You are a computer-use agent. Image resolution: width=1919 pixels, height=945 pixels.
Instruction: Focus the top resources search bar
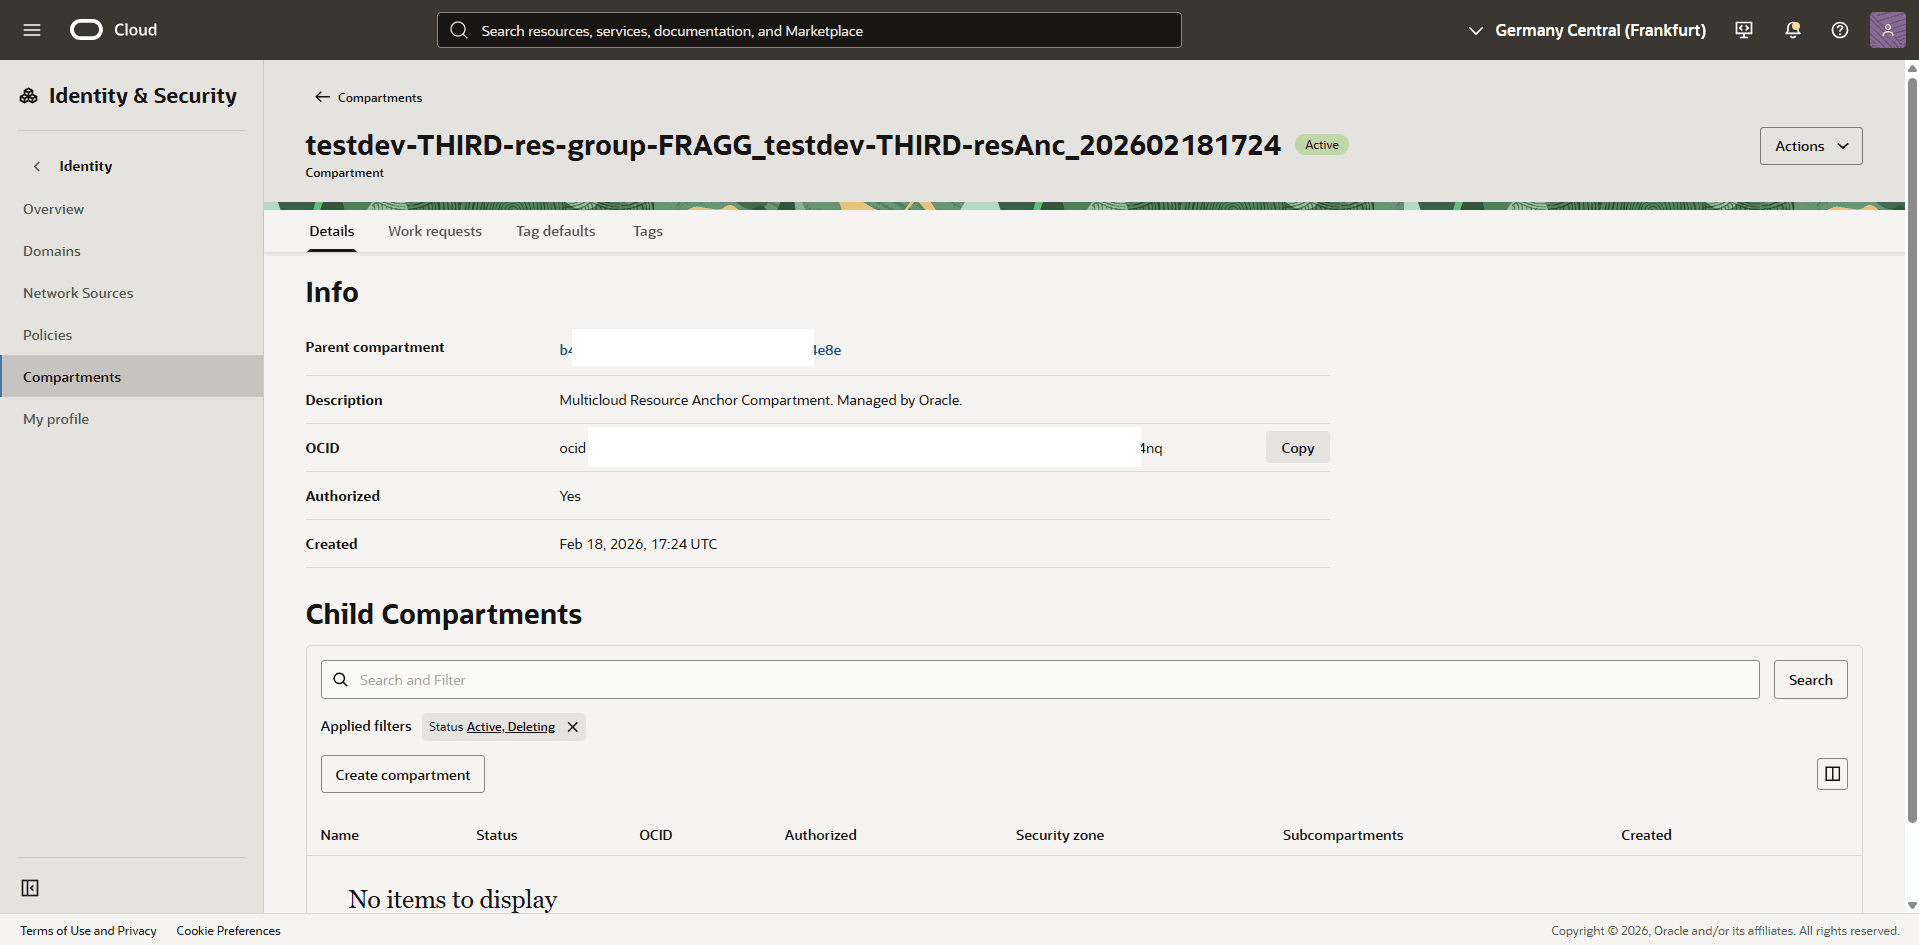pyautogui.click(x=809, y=30)
